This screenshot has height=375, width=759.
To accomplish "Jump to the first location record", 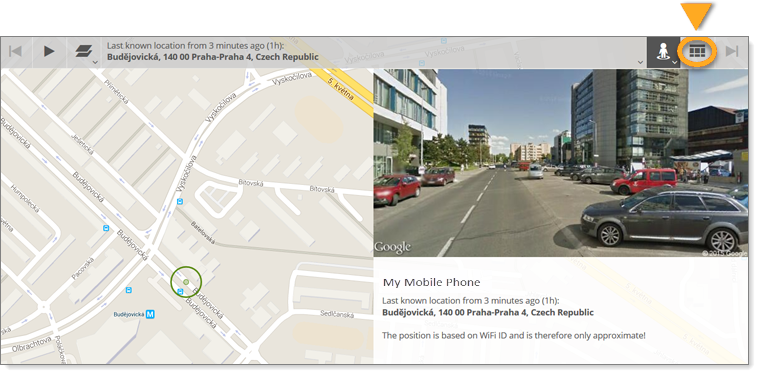I will pyautogui.click(x=15, y=51).
